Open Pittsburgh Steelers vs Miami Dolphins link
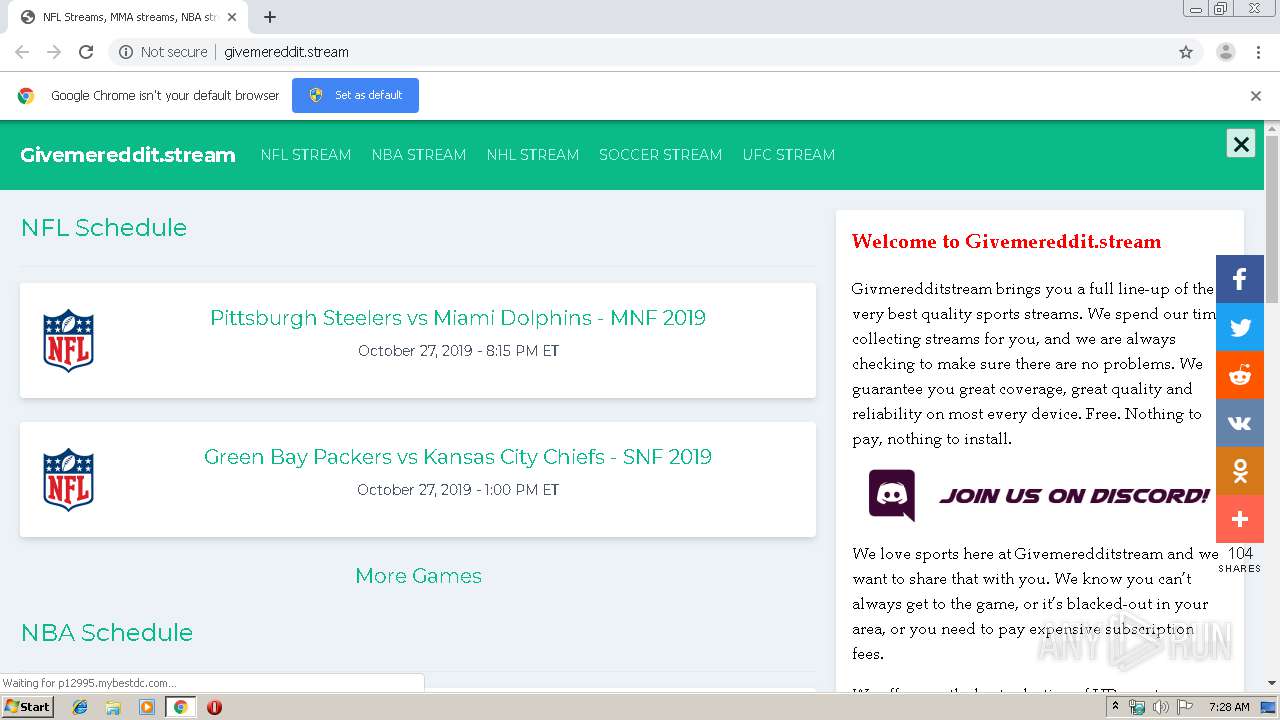Viewport: 1280px width, 720px height. pyautogui.click(x=458, y=318)
